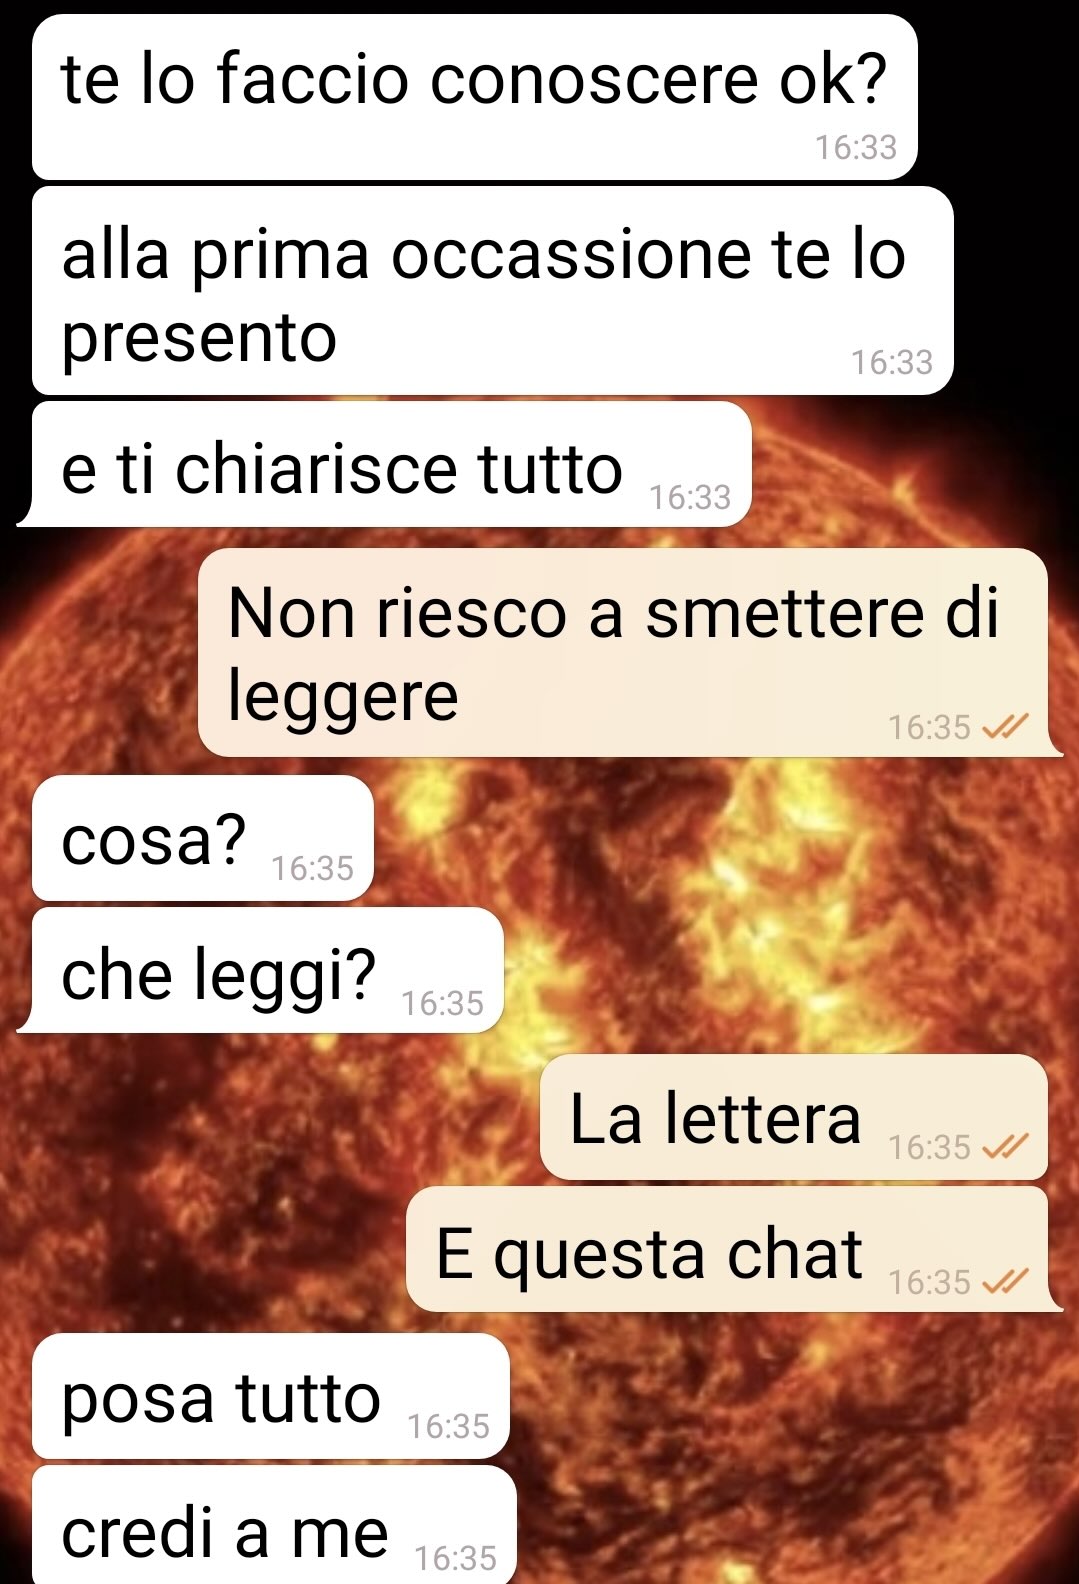Tap the 16:33 timestamp of the first message
This screenshot has width=1079, height=1584.
856,148
